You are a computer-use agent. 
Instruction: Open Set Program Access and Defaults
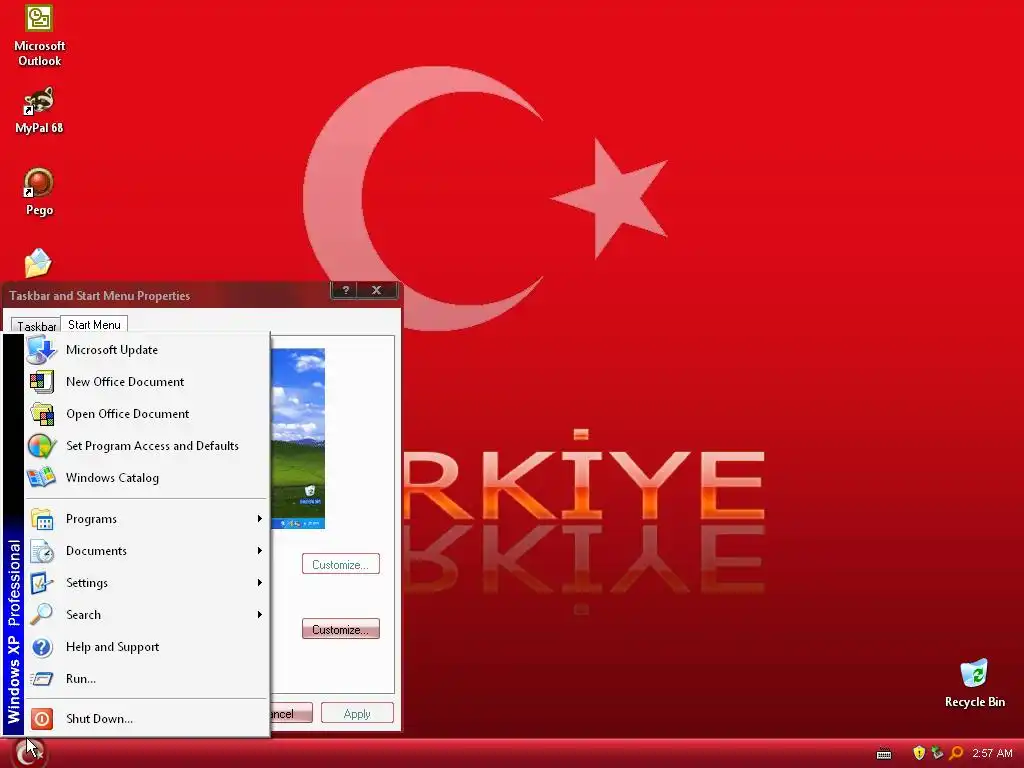[147, 446]
